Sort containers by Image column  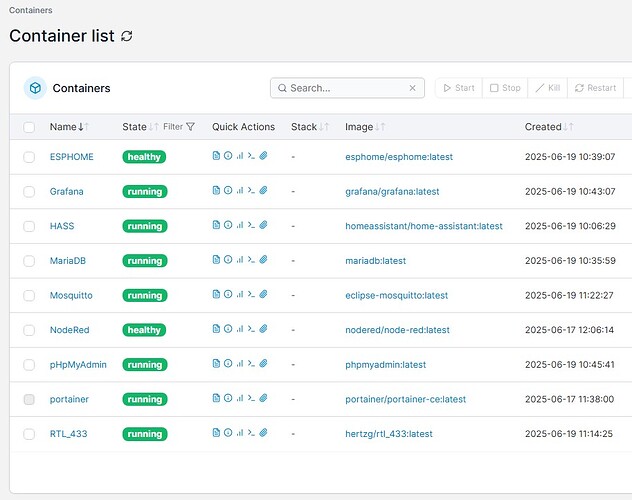tap(365, 127)
